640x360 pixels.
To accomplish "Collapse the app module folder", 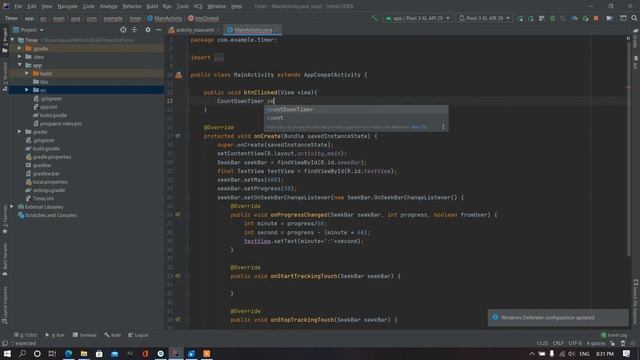I will pyautogui.click(x=20, y=65).
